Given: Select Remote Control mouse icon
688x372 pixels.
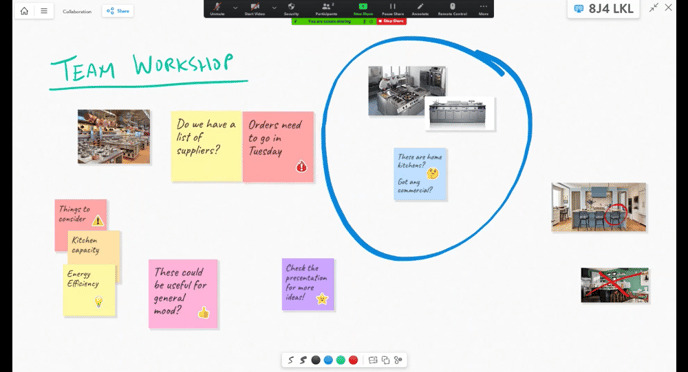Looking at the screenshot, I should (x=452, y=8).
